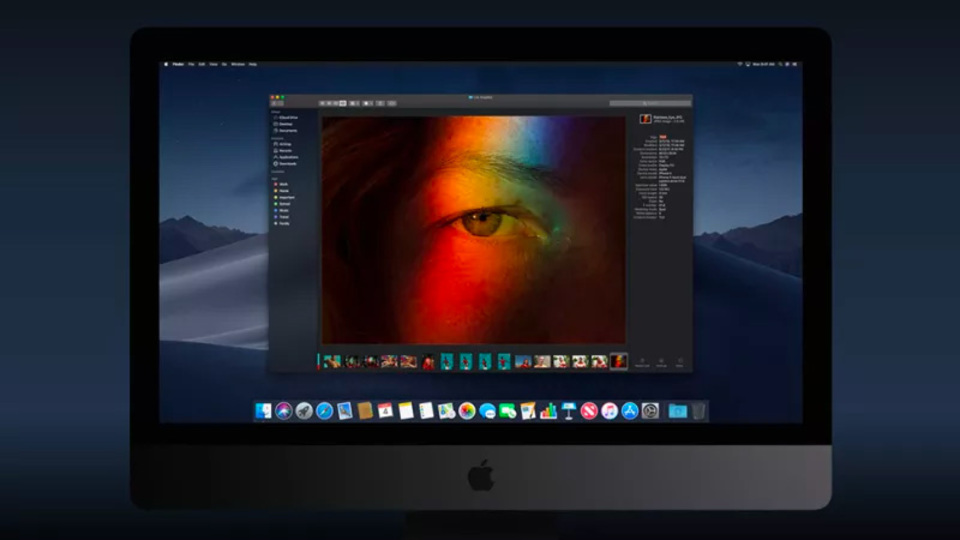This screenshot has width=960, height=540.
Task: Open the Edit menu
Action: click(x=202, y=64)
